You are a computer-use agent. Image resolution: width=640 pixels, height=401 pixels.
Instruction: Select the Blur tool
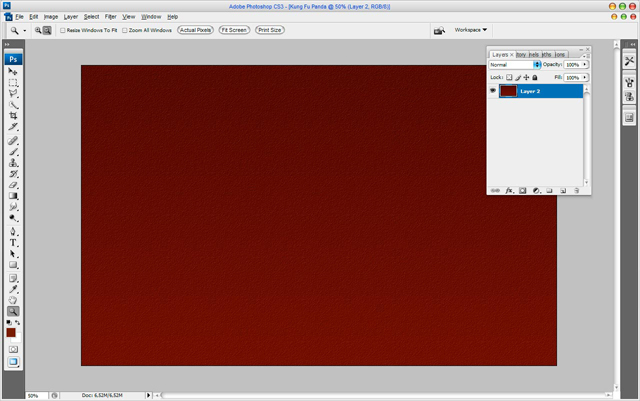pyautogui.click(x=13, y=207)
